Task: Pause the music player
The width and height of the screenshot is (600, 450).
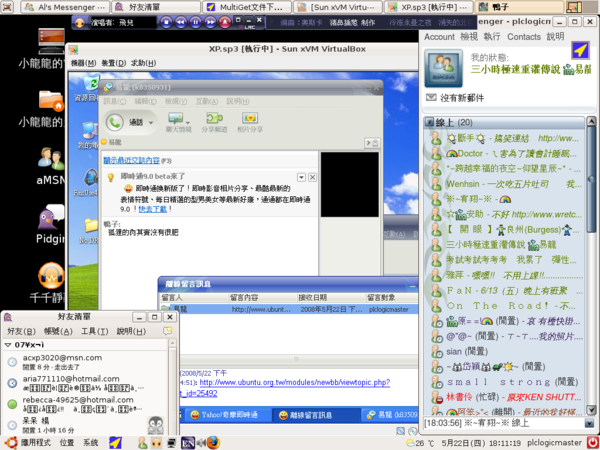Action: coord(196,22)
